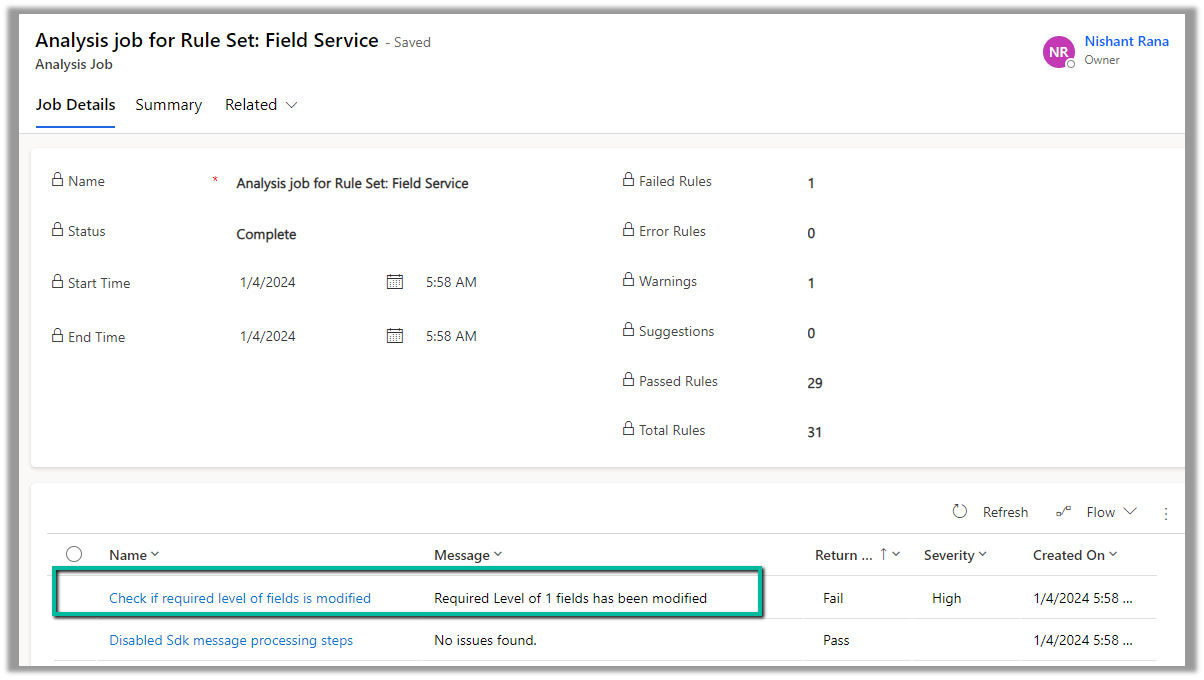Click the lock icon beside Failed Rules
The height and width of the screenshot is (680, 1204).
pos(628,181)
